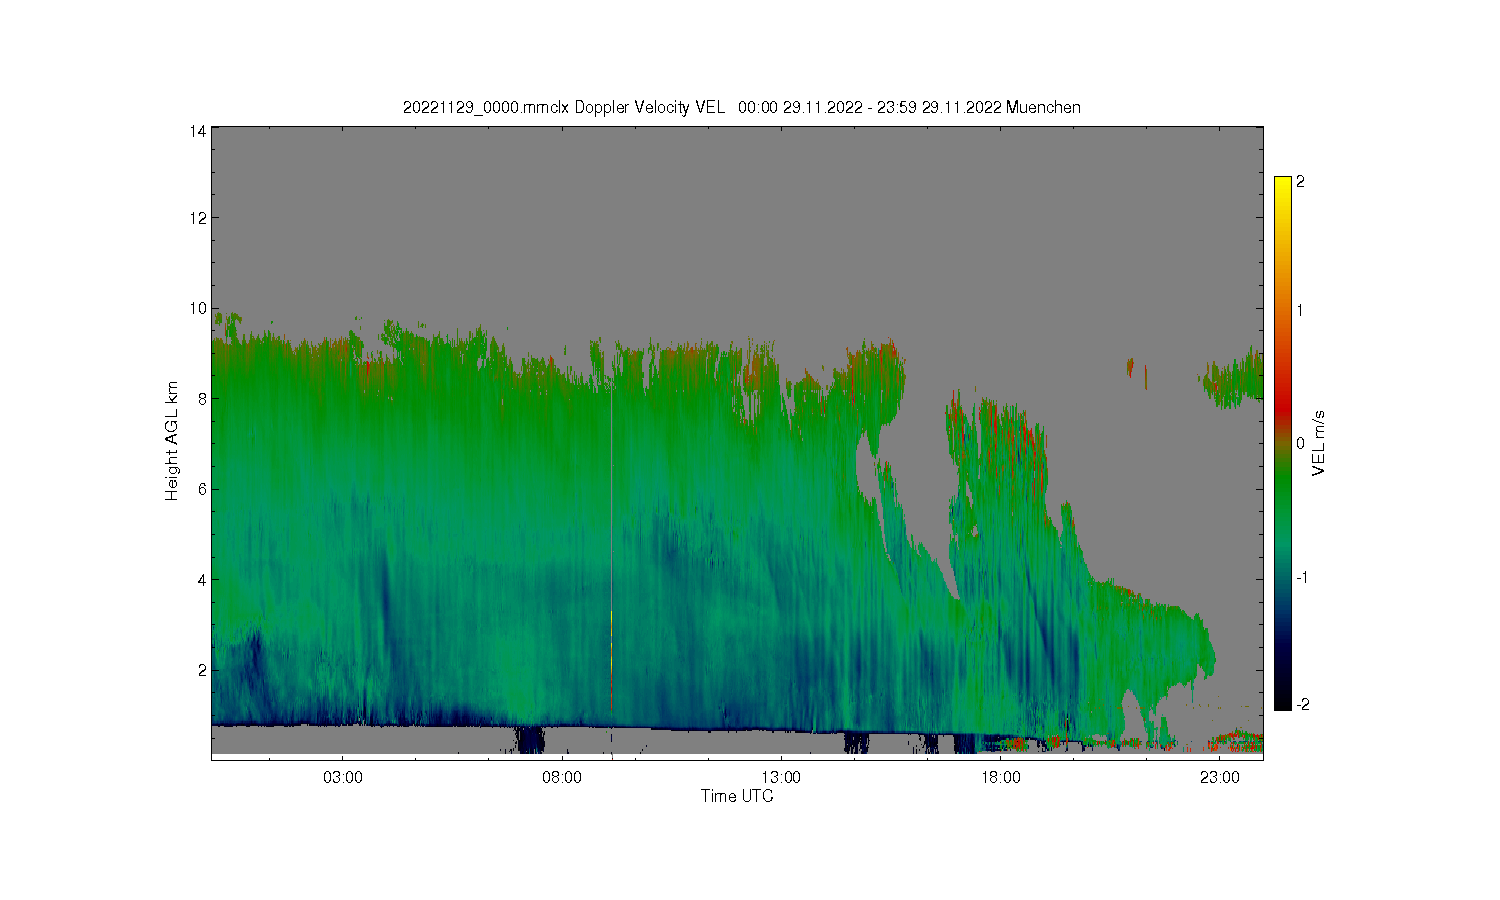This screenshot has height=900, width=1500.
Task: Click the height tick label 6
Action: 202,489
